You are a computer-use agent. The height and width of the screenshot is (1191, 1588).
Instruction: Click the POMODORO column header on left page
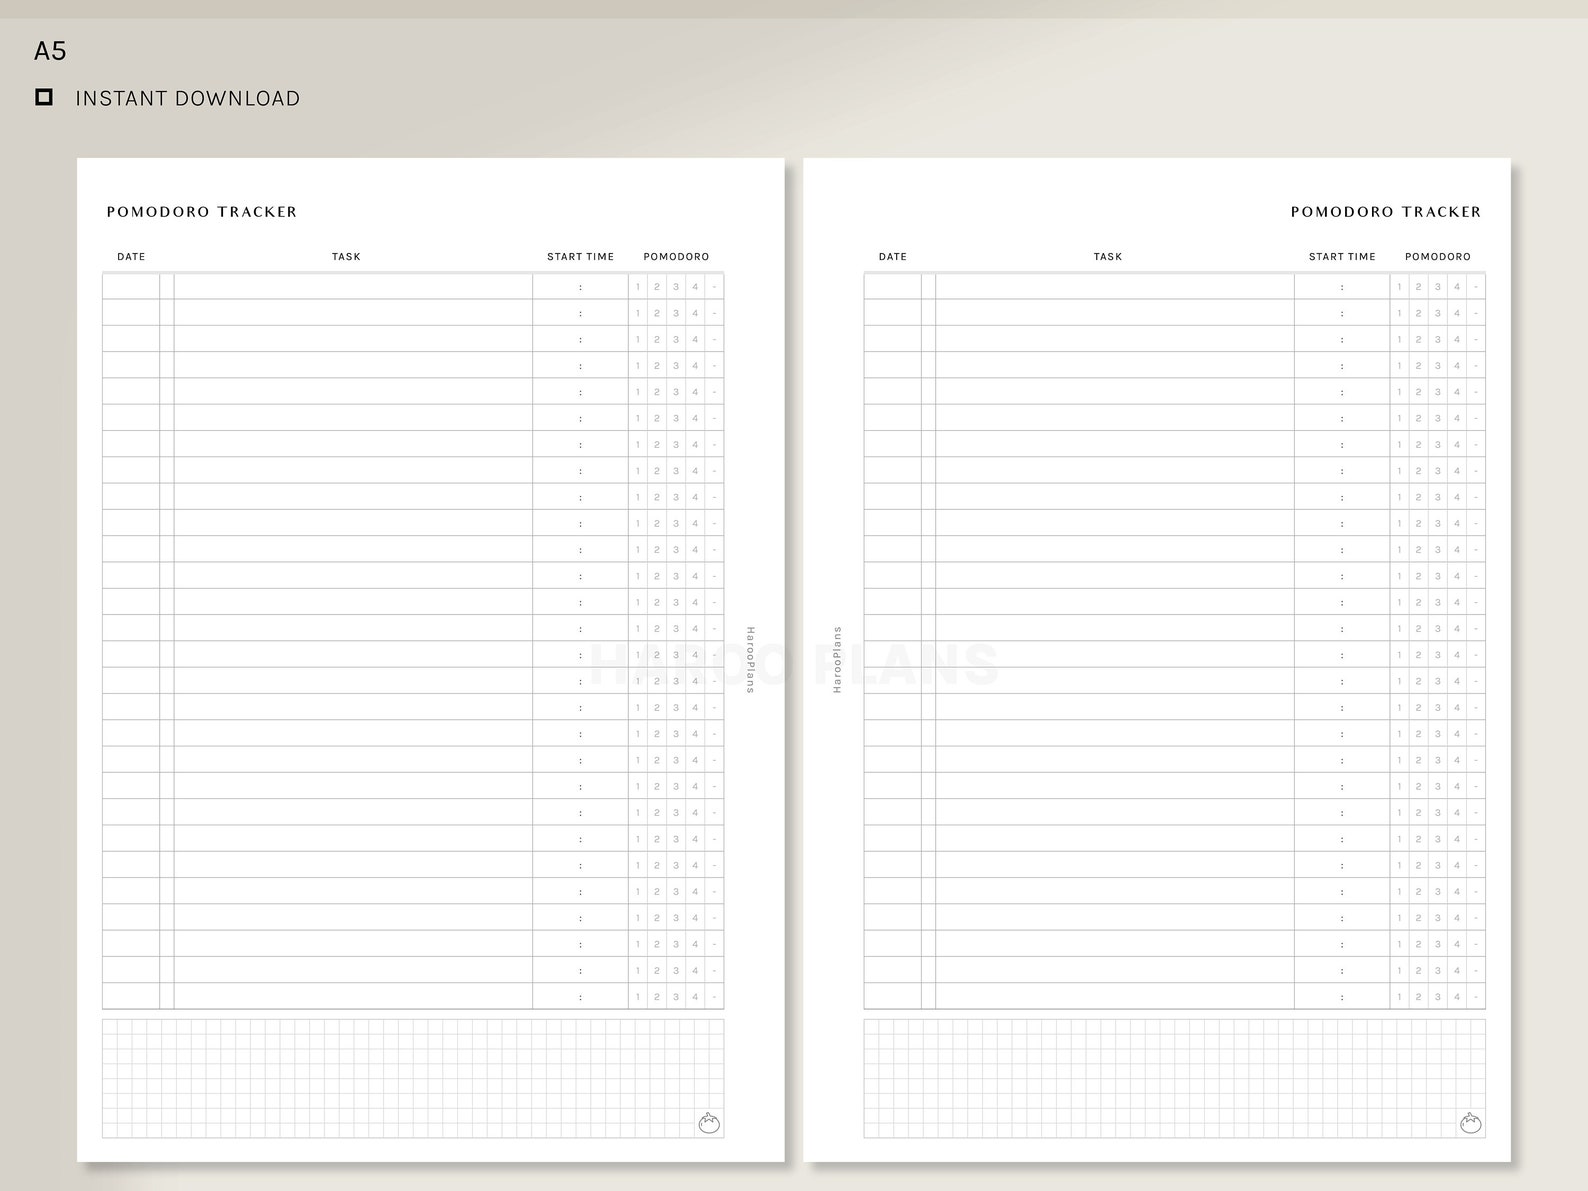676,257
